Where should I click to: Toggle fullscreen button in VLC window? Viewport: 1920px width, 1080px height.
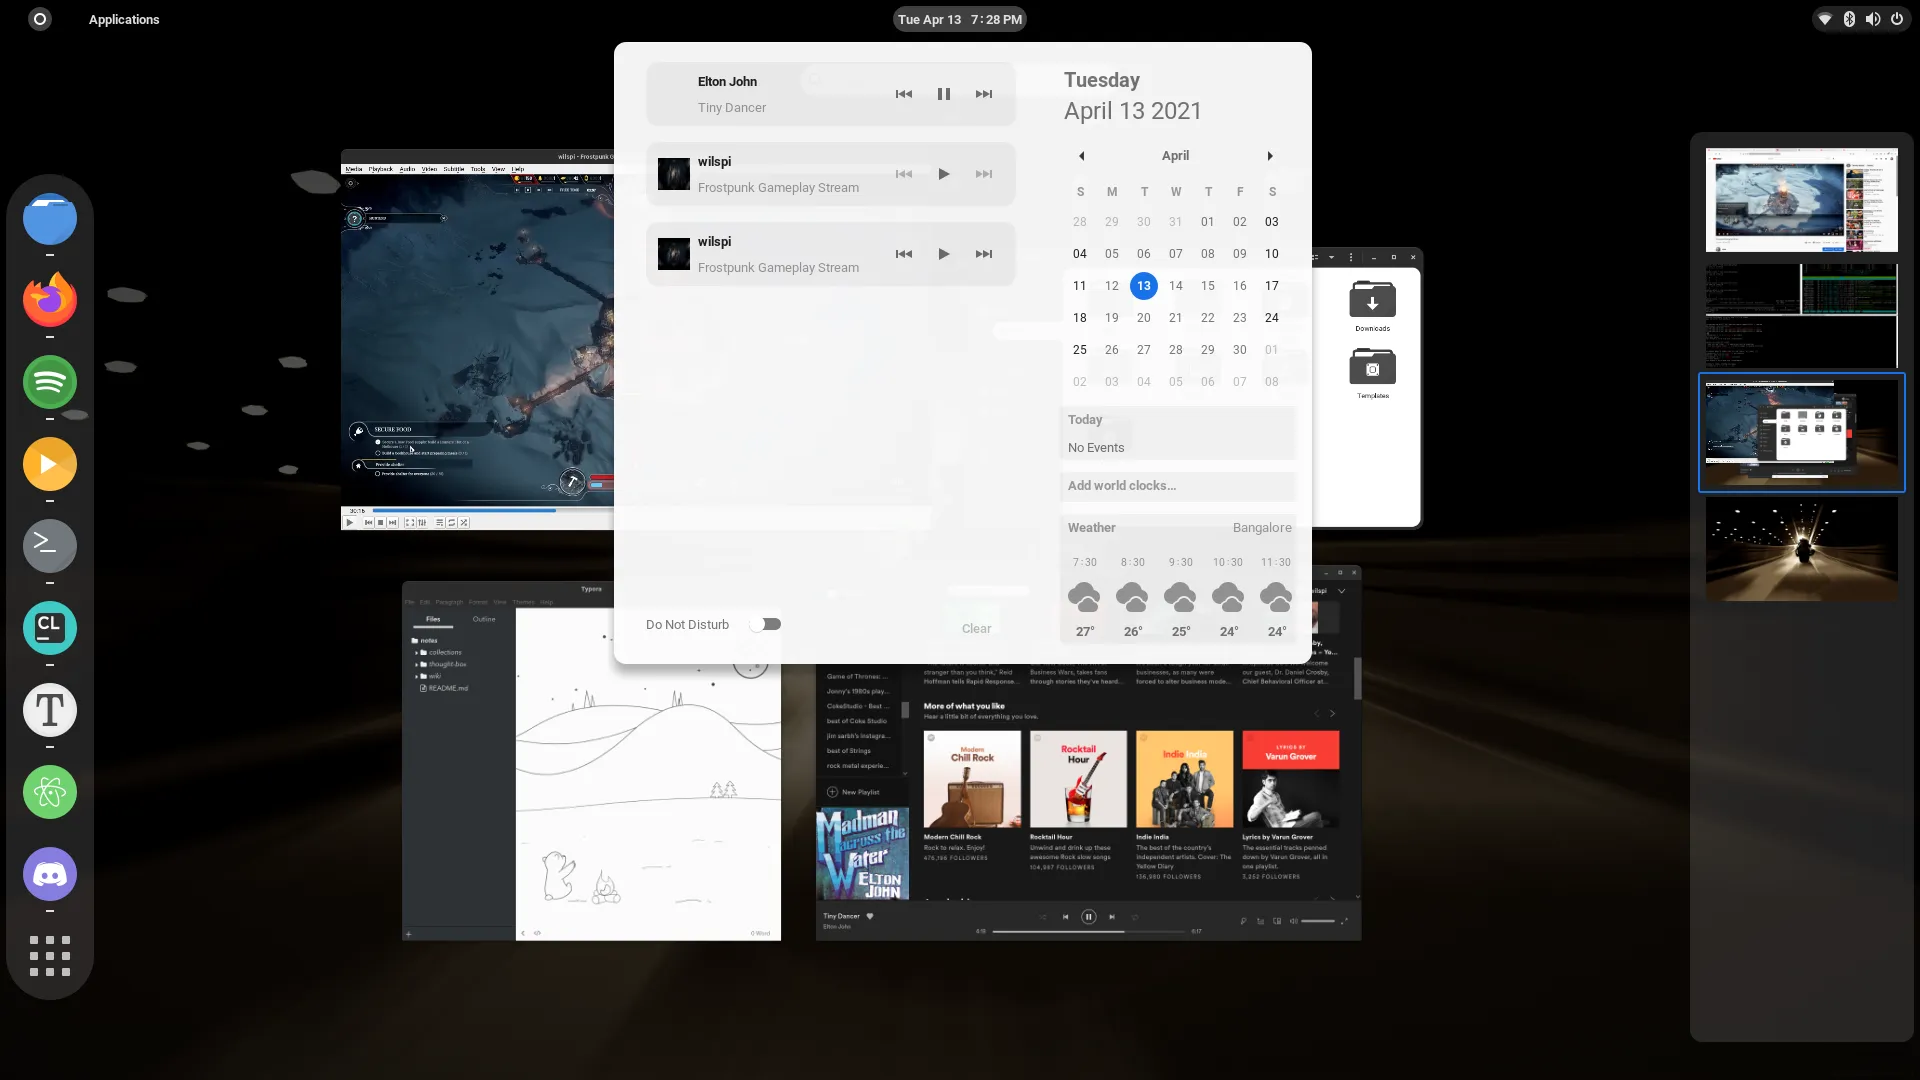point(410,522)
